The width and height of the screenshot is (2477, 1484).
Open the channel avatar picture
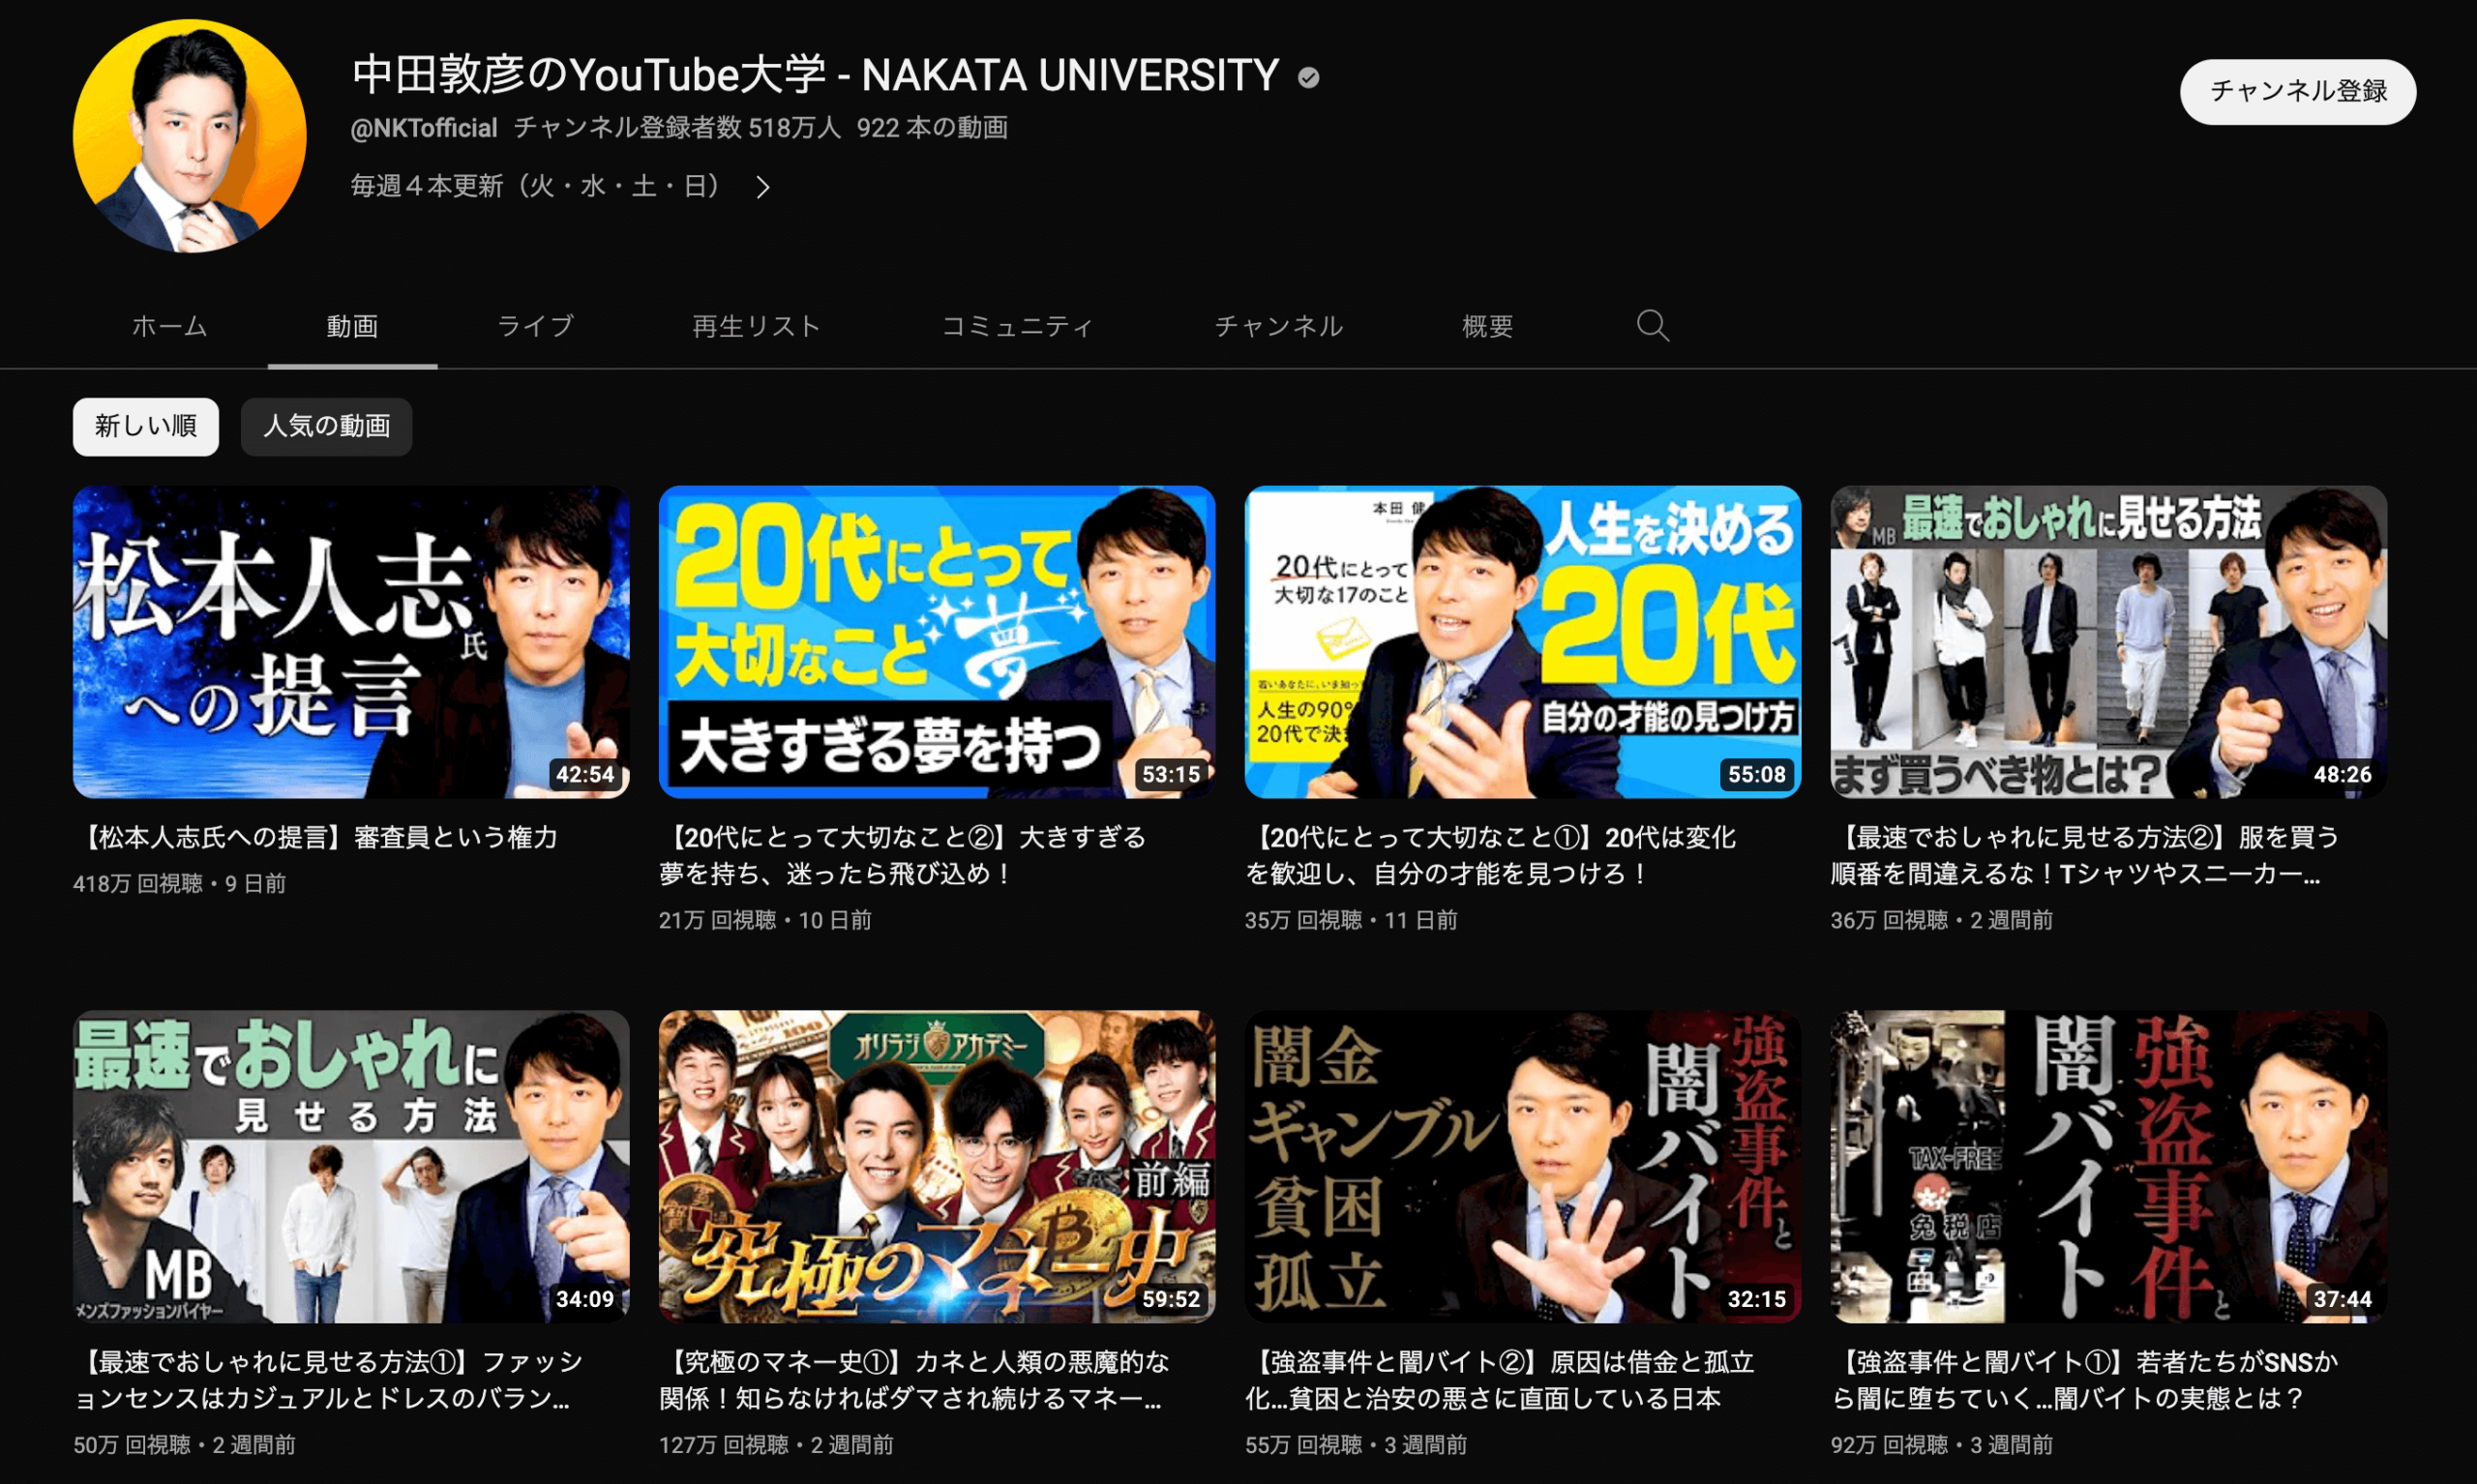tap(190, 136)
